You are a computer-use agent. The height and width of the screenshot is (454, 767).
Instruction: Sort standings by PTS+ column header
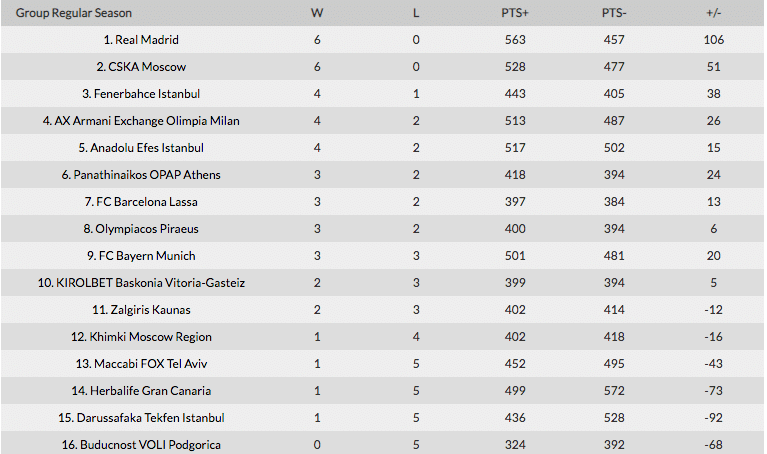coord(515,13)
